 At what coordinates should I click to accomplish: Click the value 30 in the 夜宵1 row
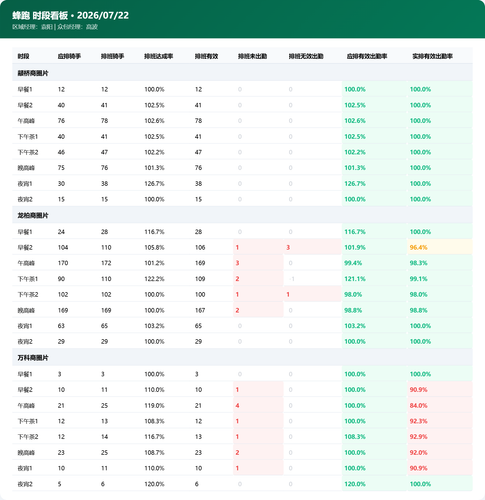coord(61,183)
